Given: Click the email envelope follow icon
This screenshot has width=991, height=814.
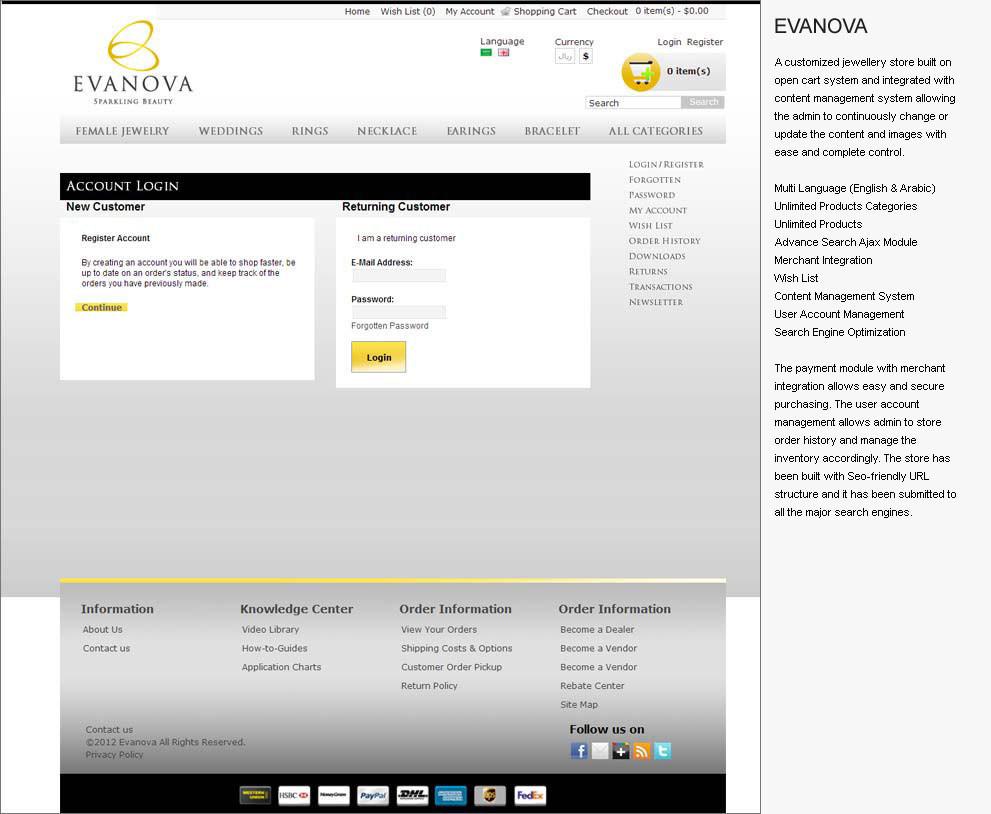Looking at the screenshot, I should tap(600, 751).
